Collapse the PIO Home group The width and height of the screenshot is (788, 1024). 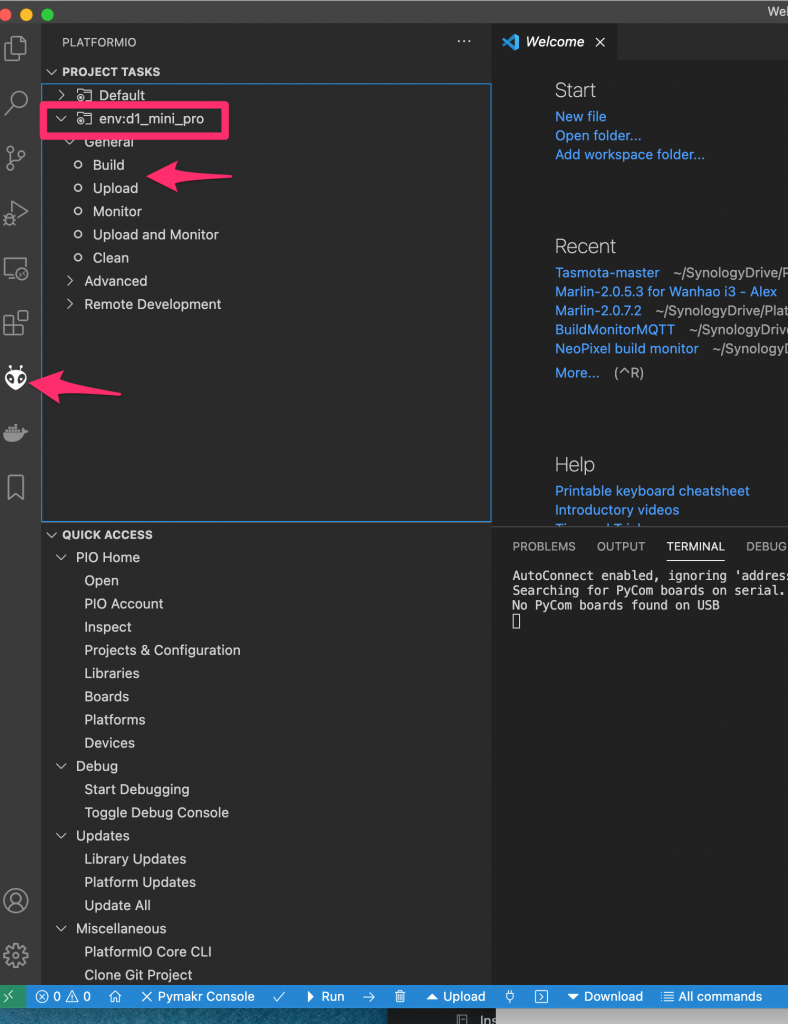[x=61, y=558]
